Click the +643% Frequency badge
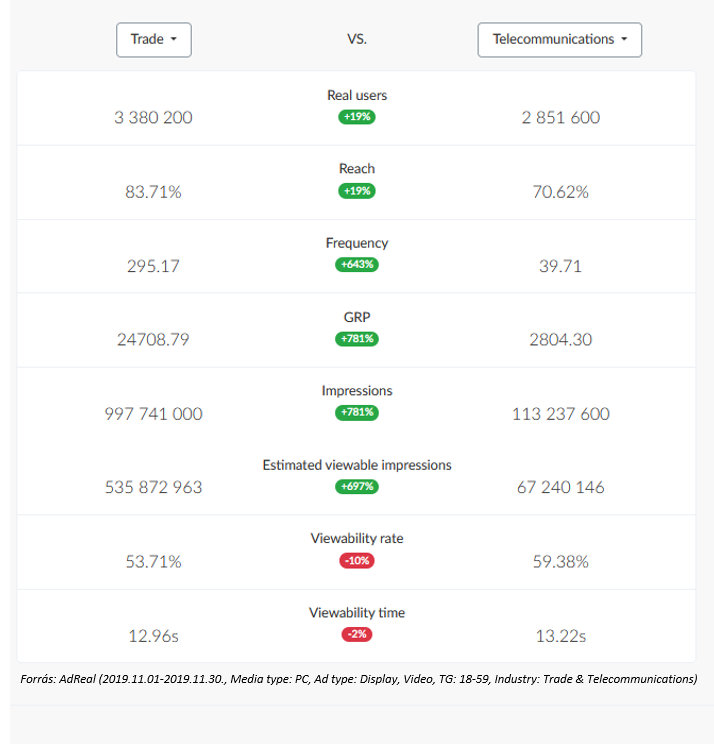Screen dimensions: 714x744 click(x=357, y=265)
